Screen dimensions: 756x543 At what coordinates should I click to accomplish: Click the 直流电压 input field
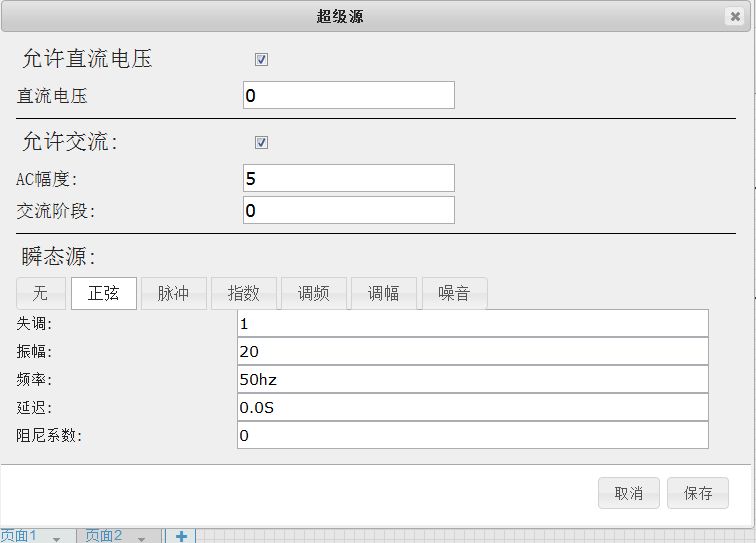pos(349,95)
